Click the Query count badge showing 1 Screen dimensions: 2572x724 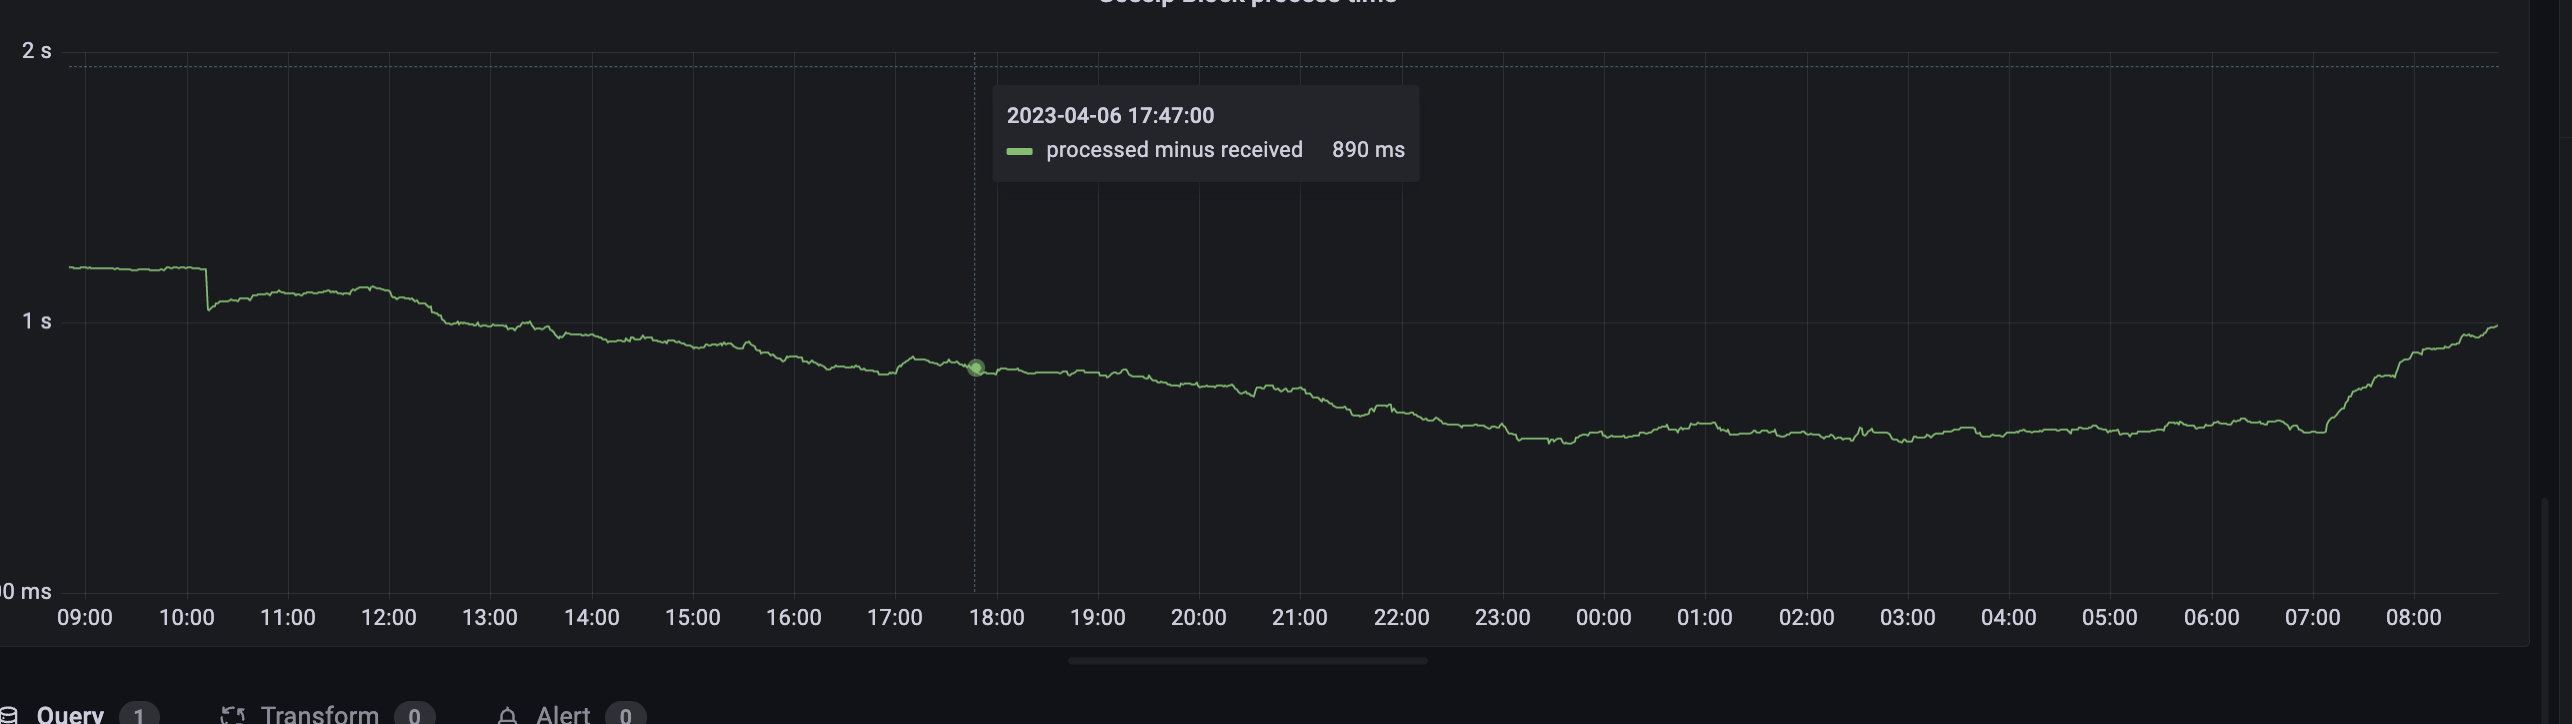pyautogui.click(x=139, y=715)
